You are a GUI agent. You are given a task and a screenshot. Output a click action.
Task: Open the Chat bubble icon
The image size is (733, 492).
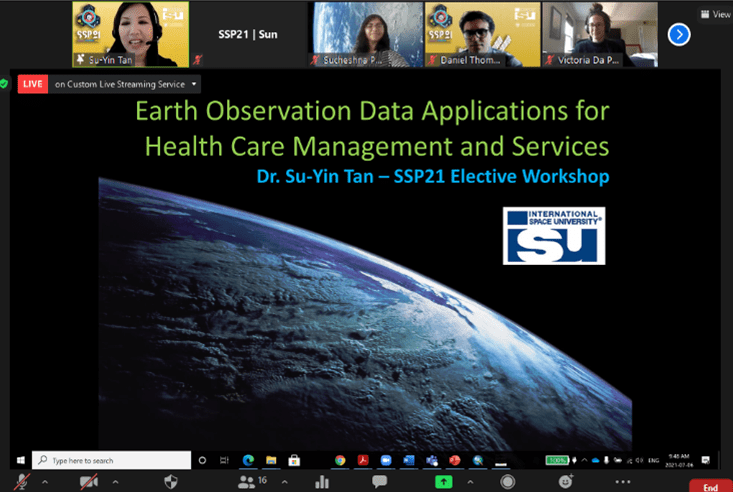380,481
